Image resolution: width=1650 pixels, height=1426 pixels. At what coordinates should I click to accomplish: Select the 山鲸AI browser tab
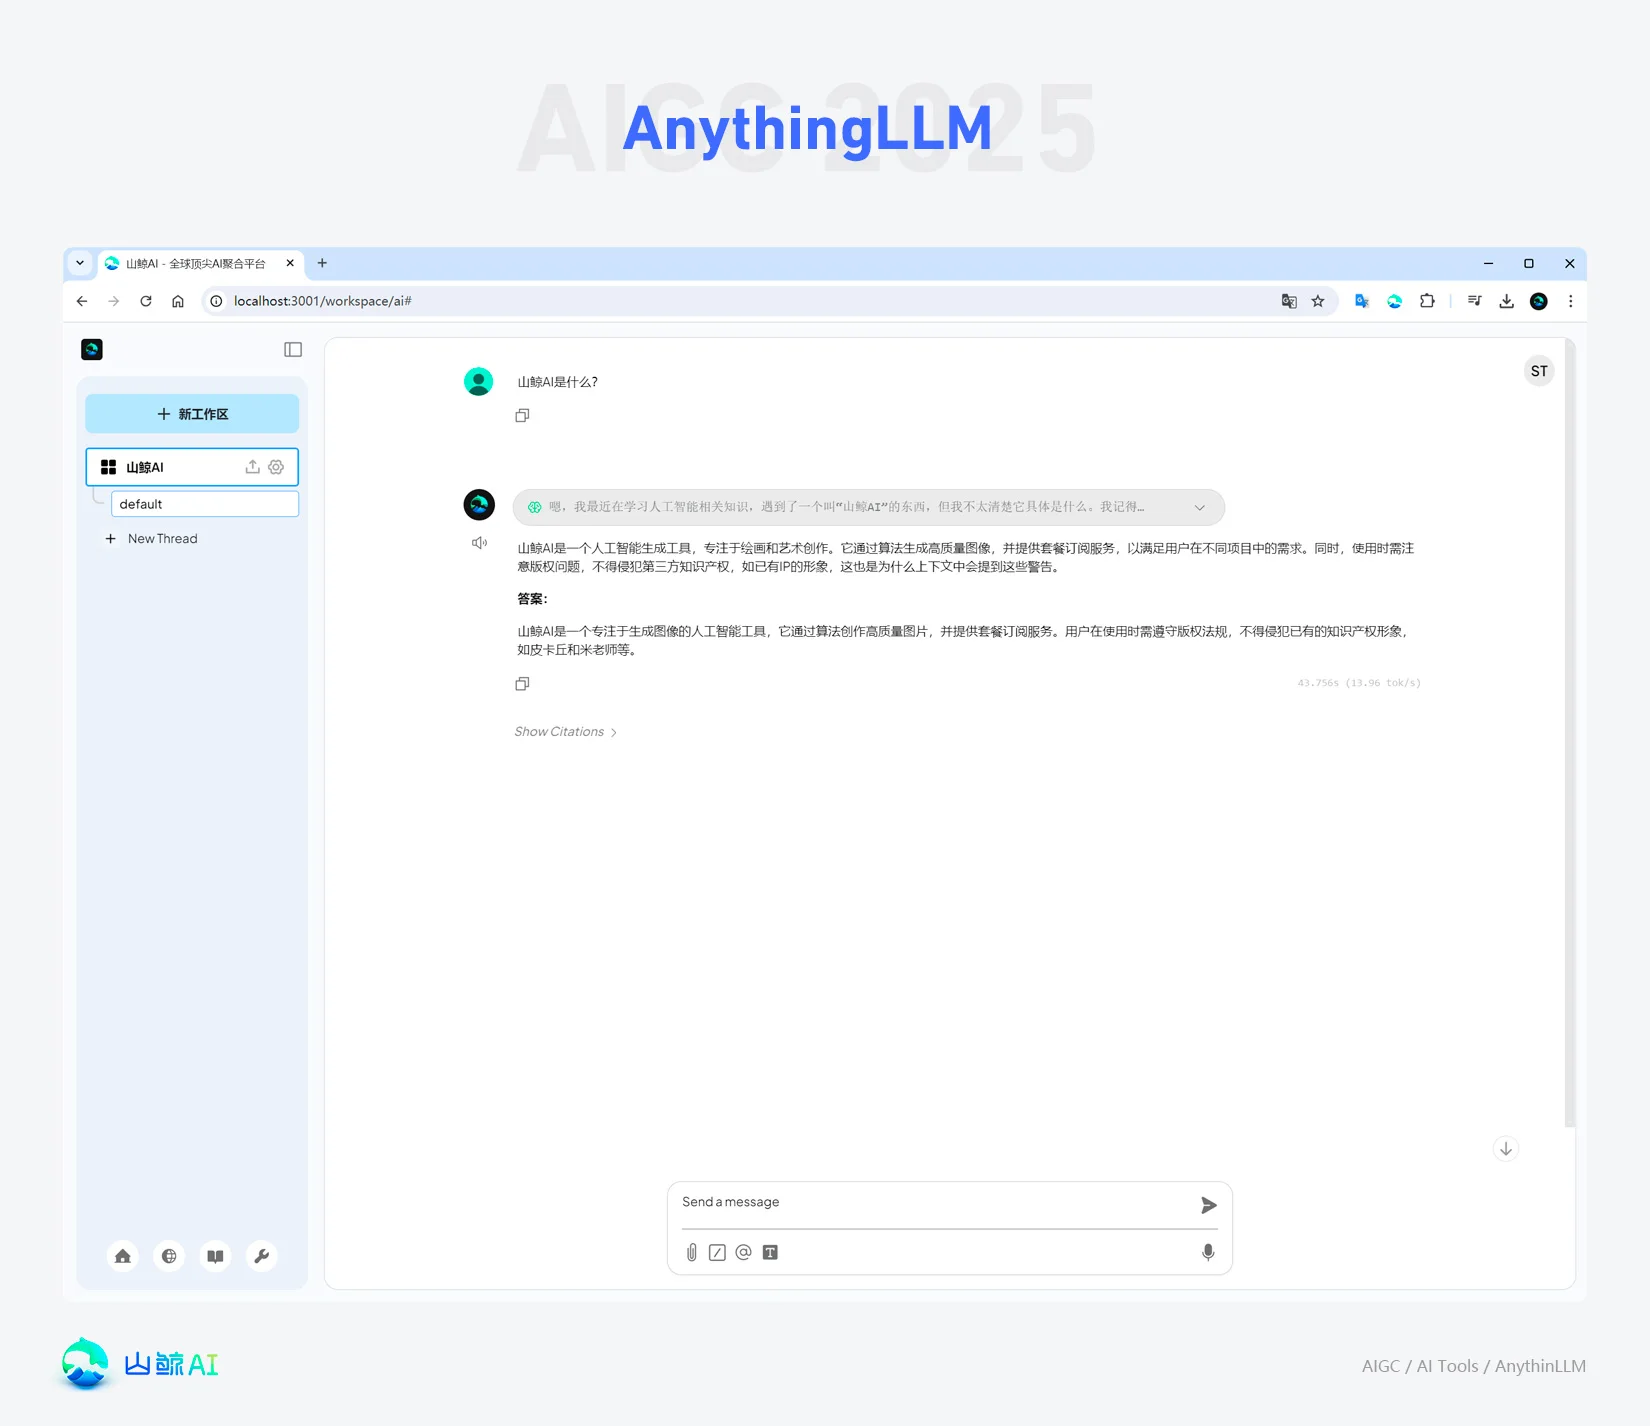[200, 264]
